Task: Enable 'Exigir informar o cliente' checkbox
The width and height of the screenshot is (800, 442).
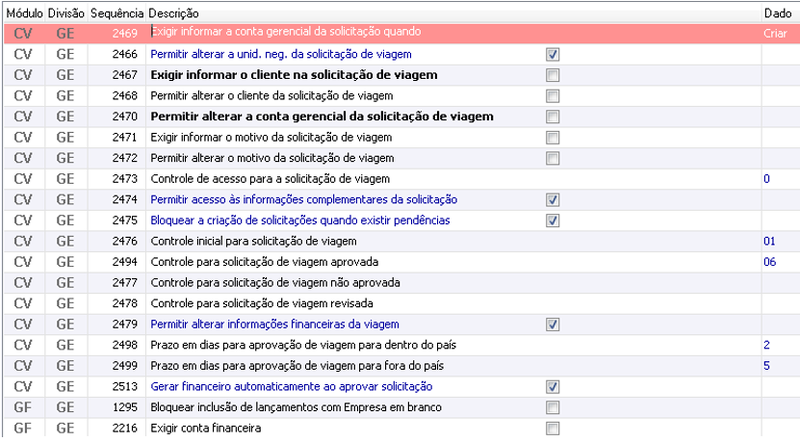Action: click(x=553, y=75)
